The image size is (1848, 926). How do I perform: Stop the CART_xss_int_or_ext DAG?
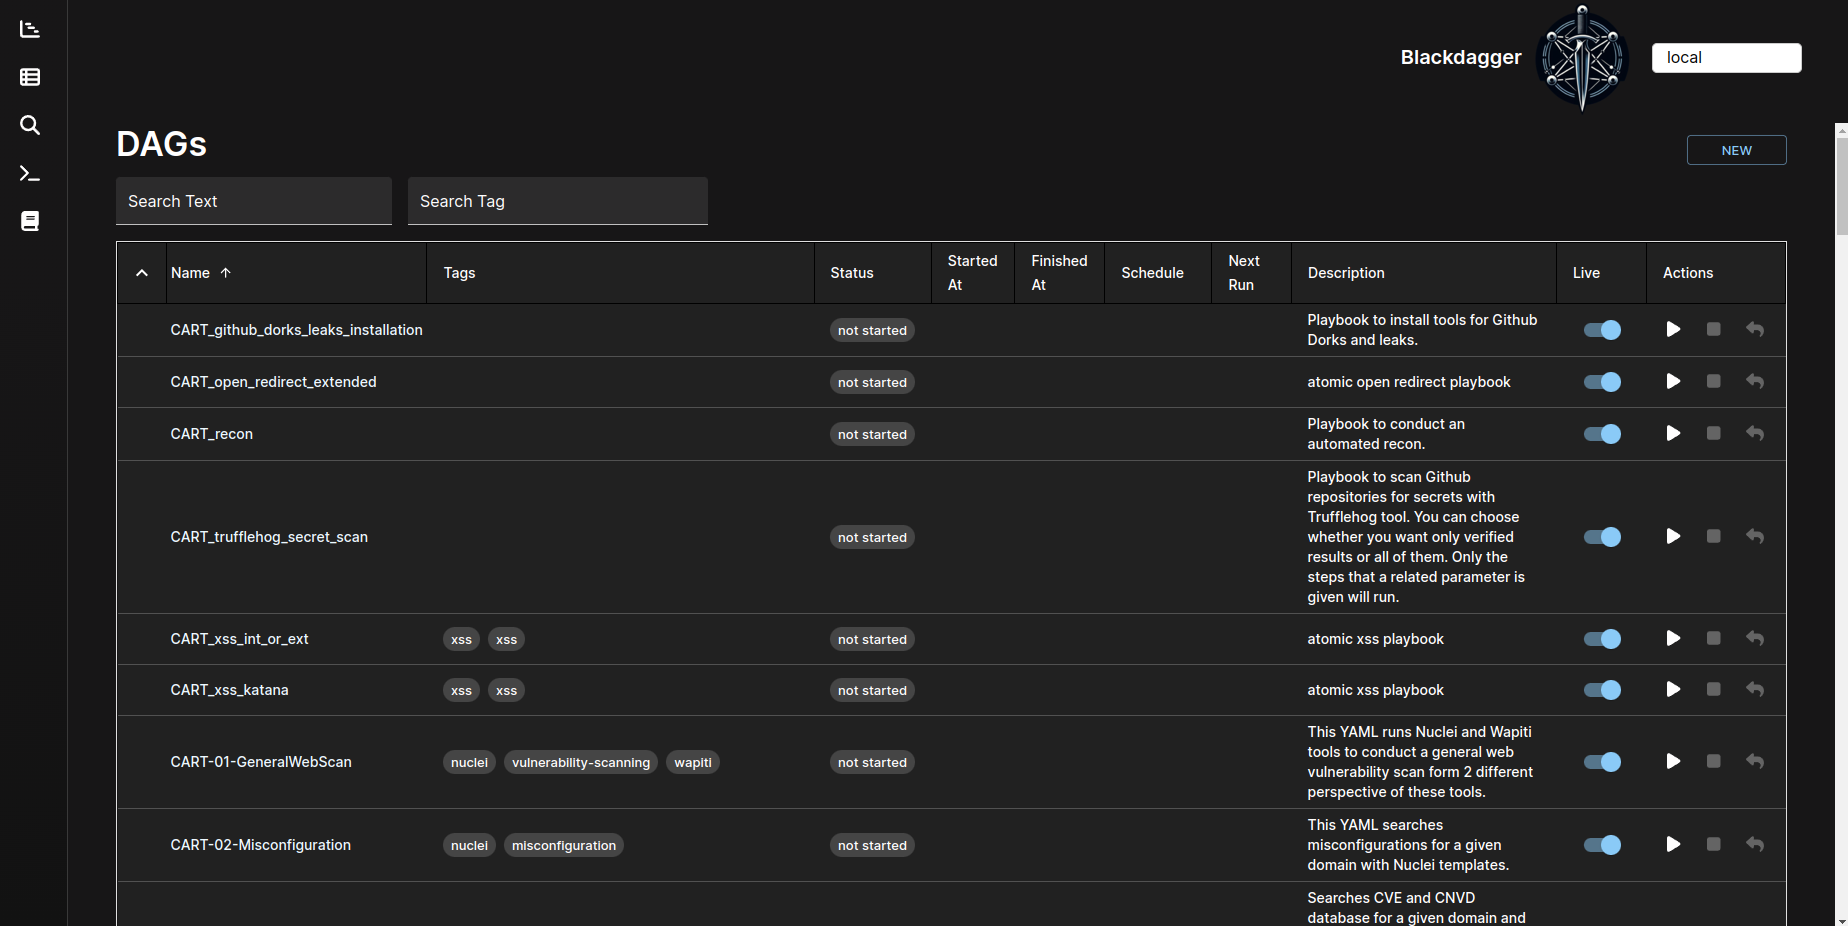(1714, 638)
